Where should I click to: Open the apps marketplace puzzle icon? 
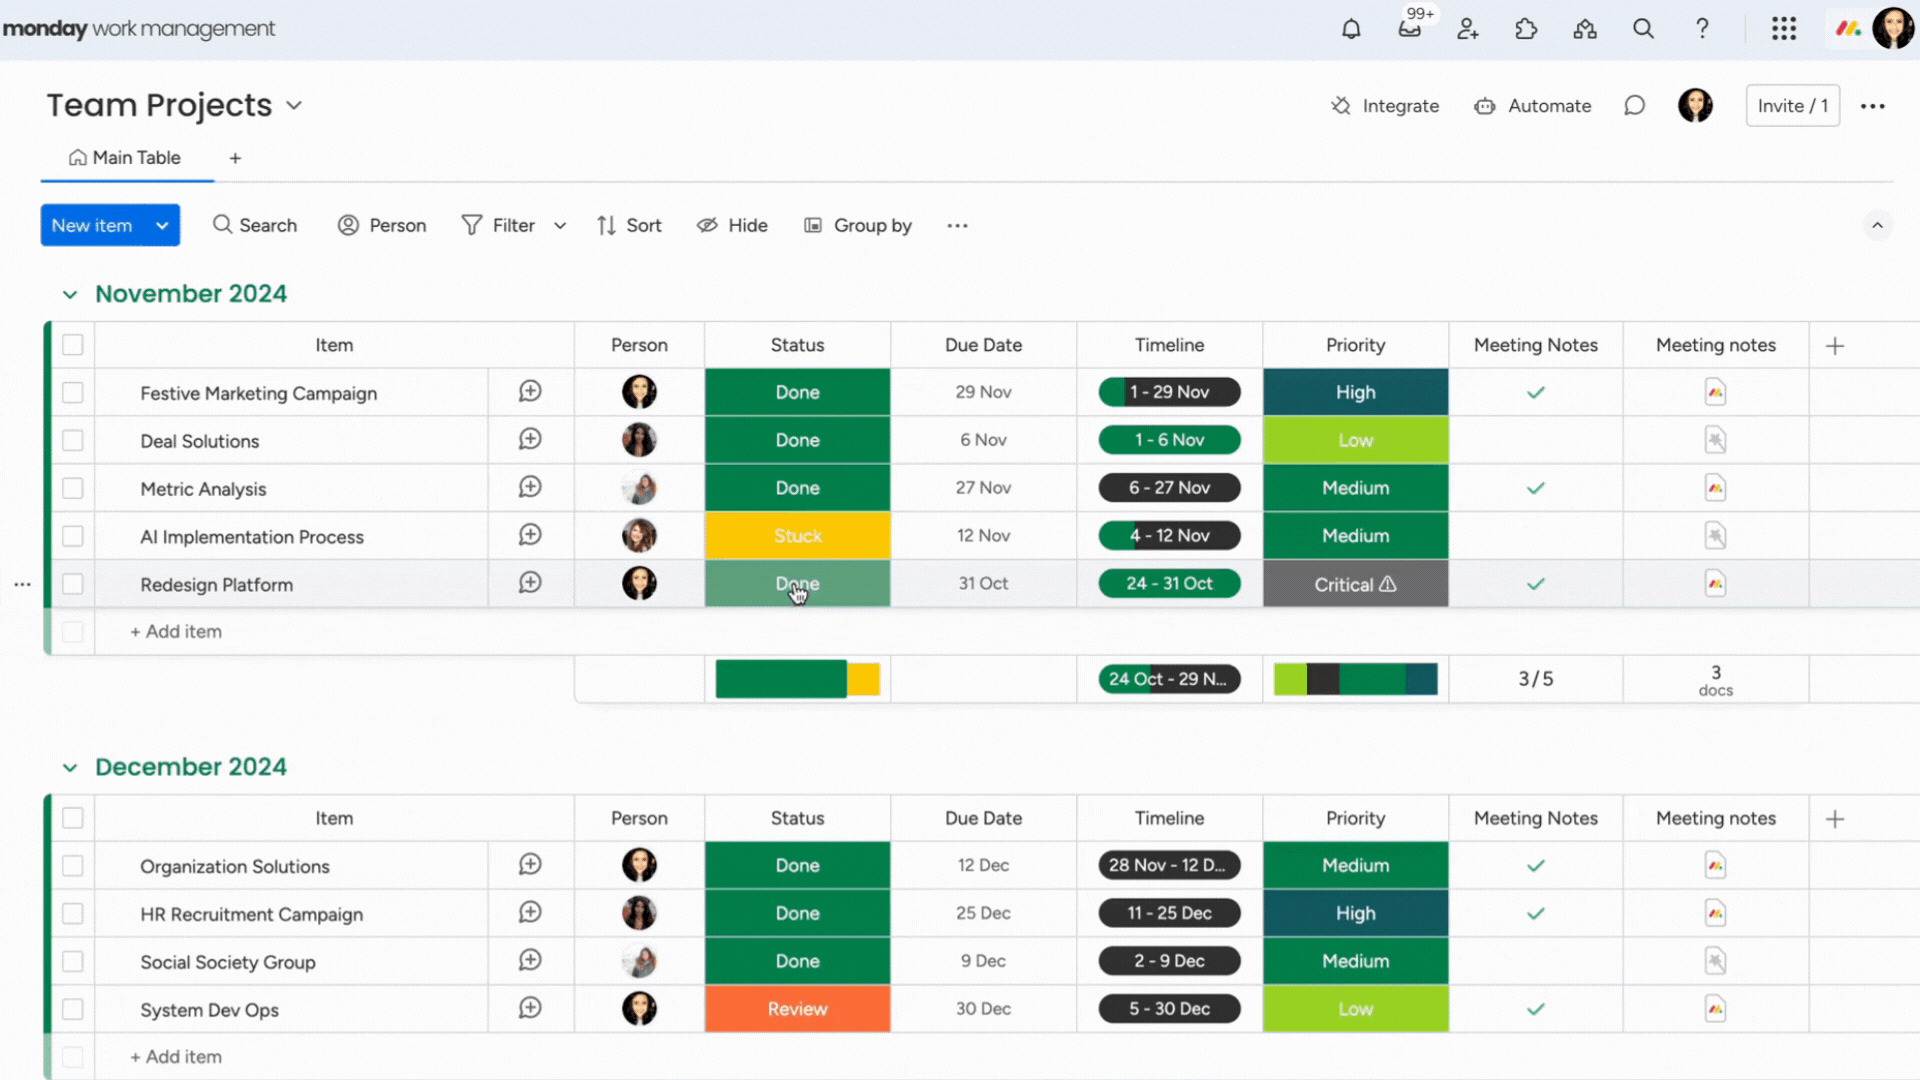tap(1525, 29)
